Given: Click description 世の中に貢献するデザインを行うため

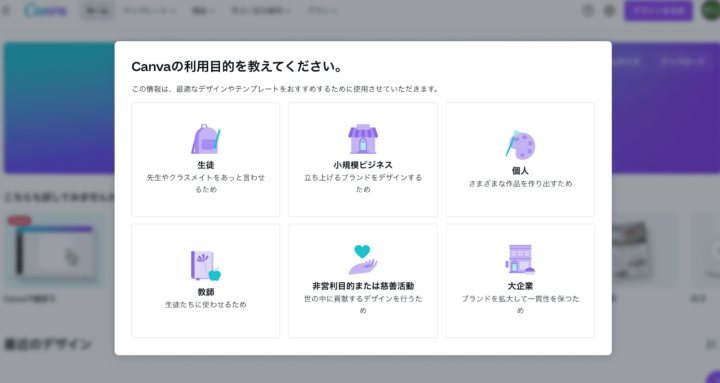Looking at the screenshot, I should tap(363, 304).
